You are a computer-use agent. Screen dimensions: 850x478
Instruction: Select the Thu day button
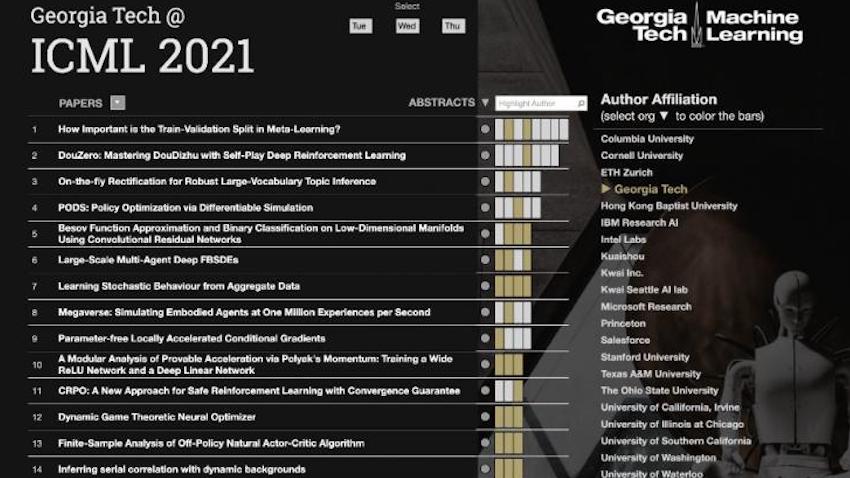pyautogui.click(x=453, y=26)
